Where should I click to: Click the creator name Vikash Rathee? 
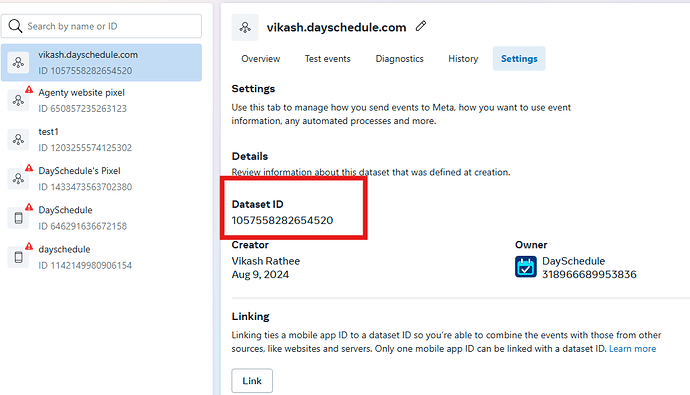pyautogui.click(x=266, y=261)
